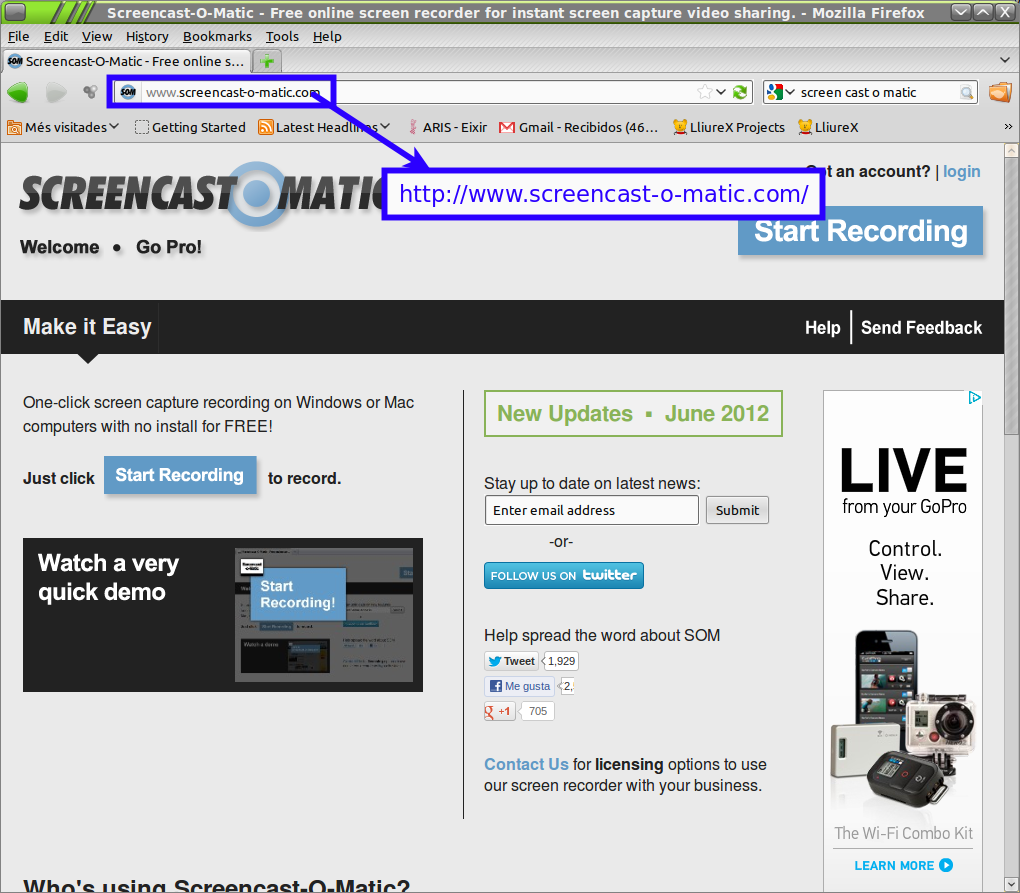Expand the address bar history dropdown
Image resolution: width=1020 pixels, height=893 pixels.
click(721, 92)
